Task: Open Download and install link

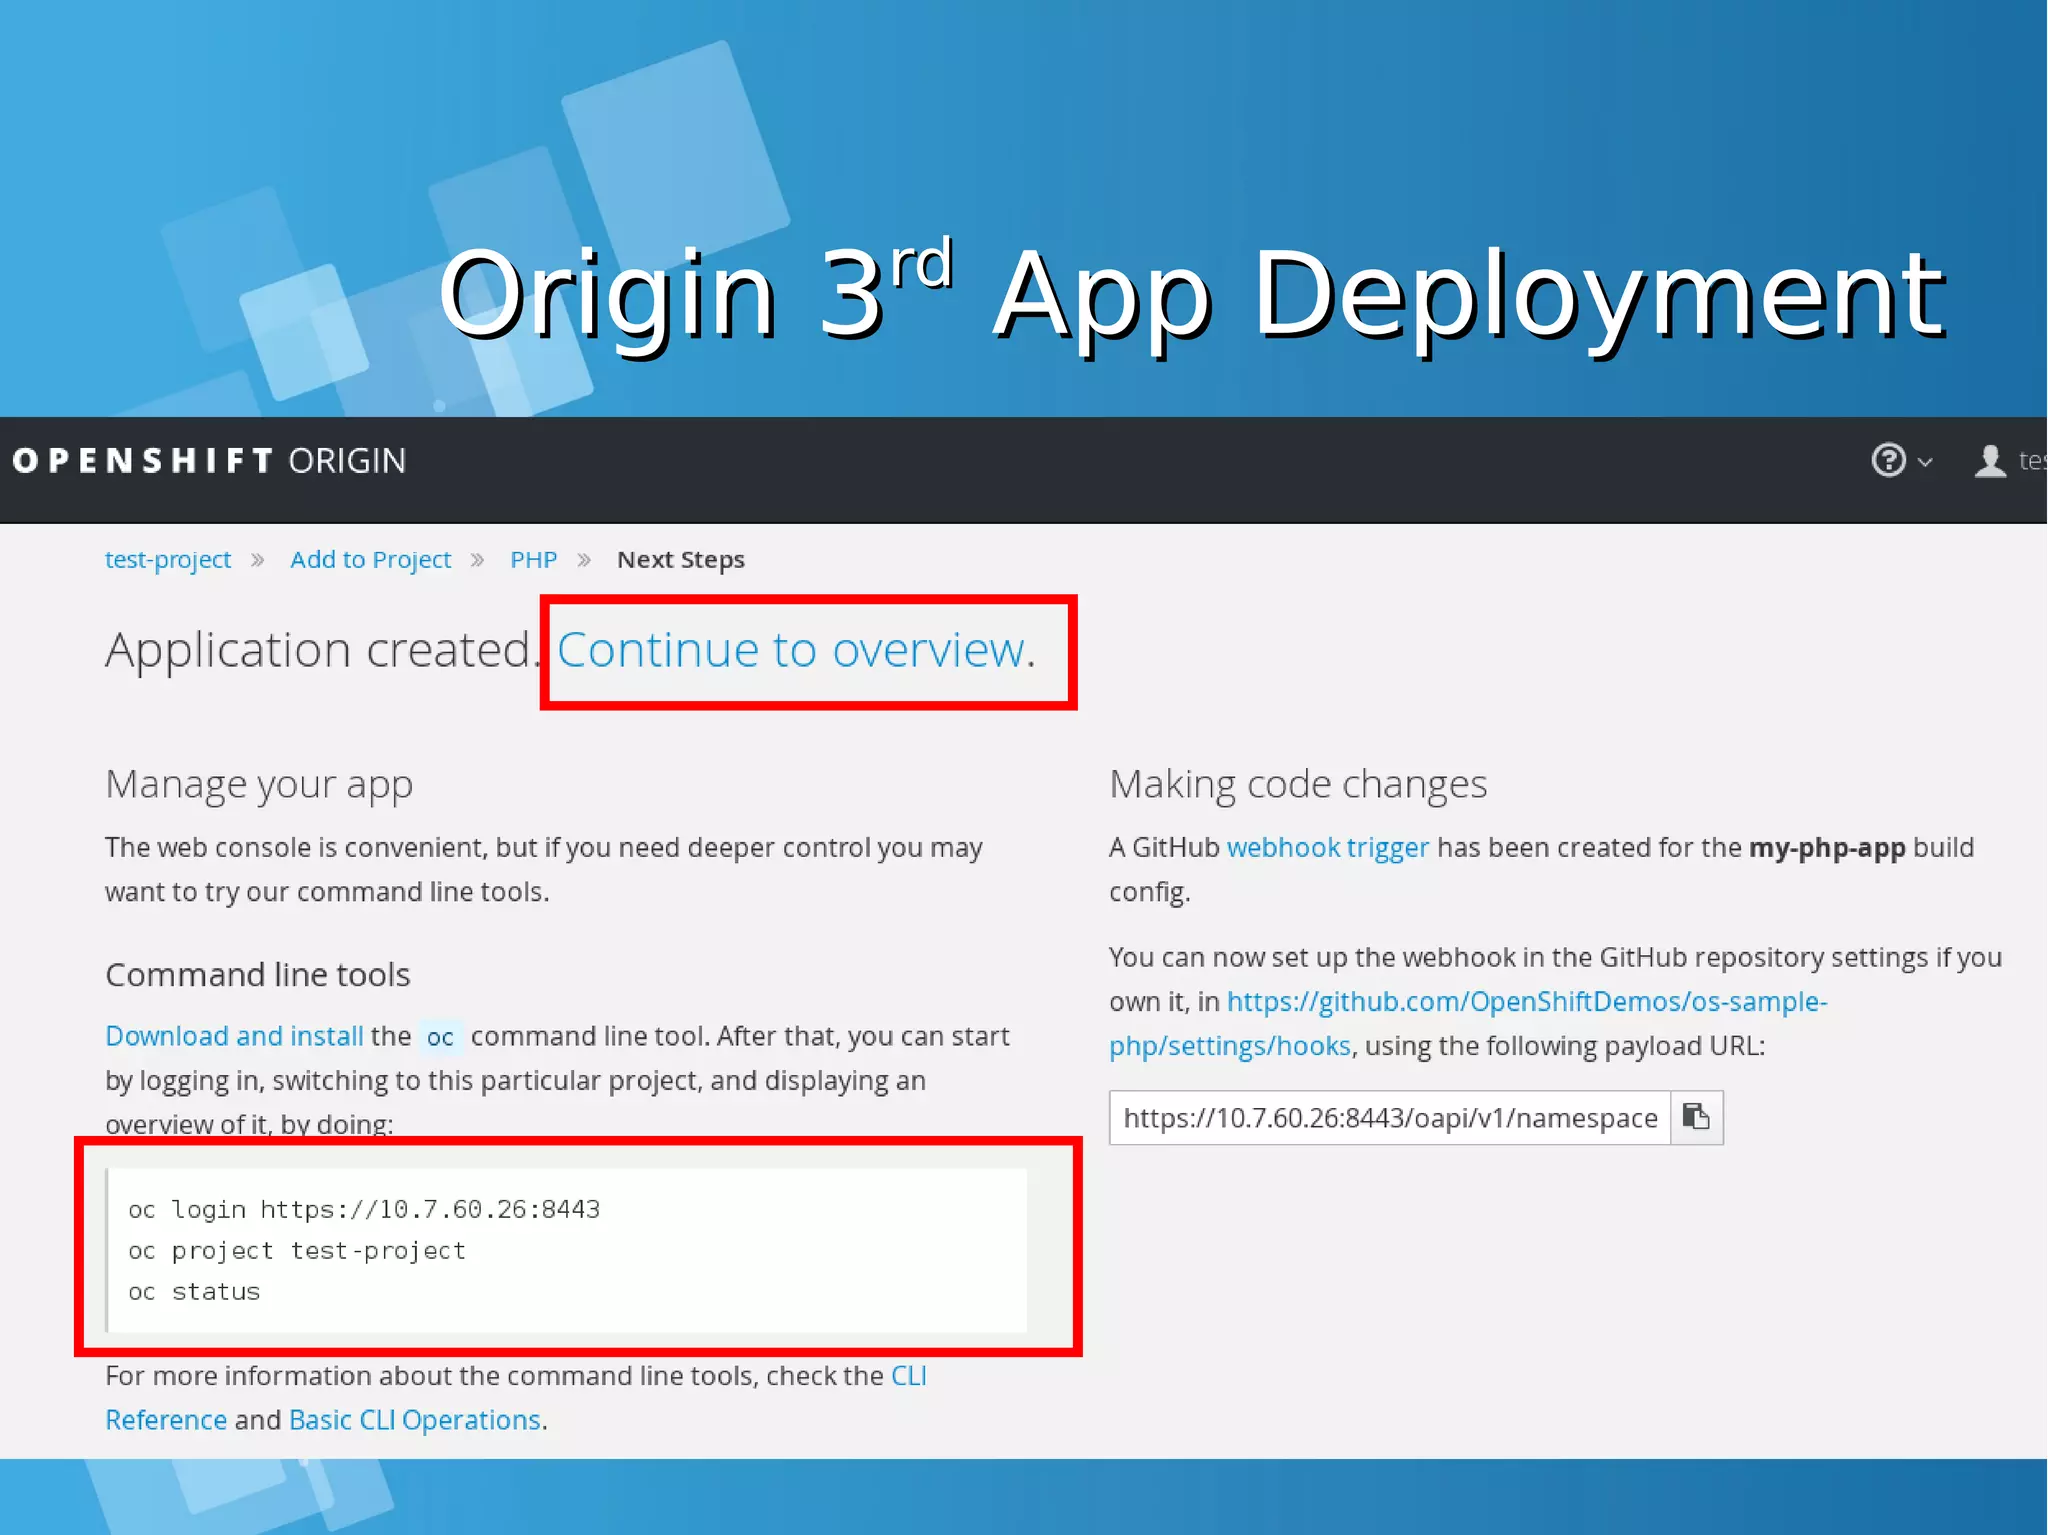Action: (234, 1036)
